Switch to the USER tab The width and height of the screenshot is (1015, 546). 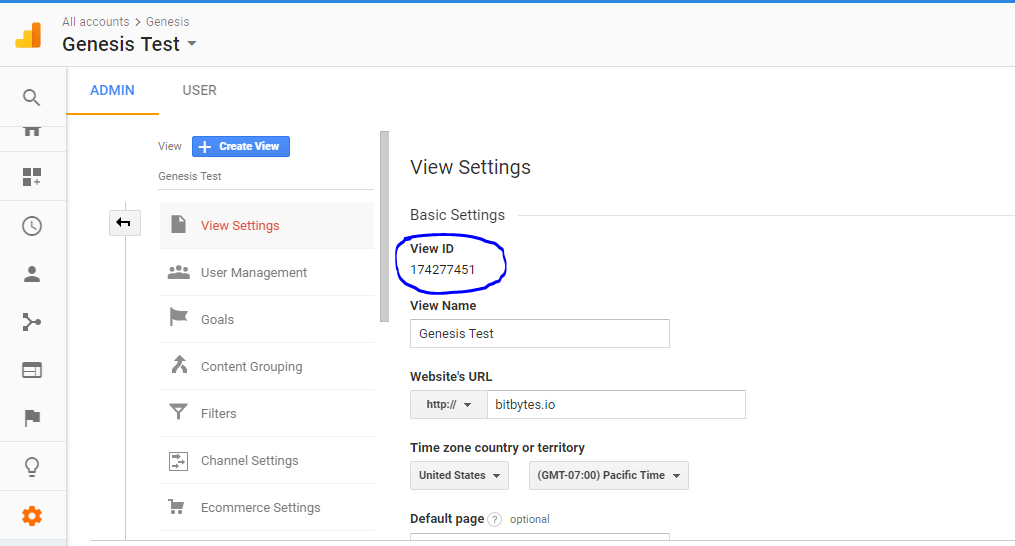pos(199,90)
